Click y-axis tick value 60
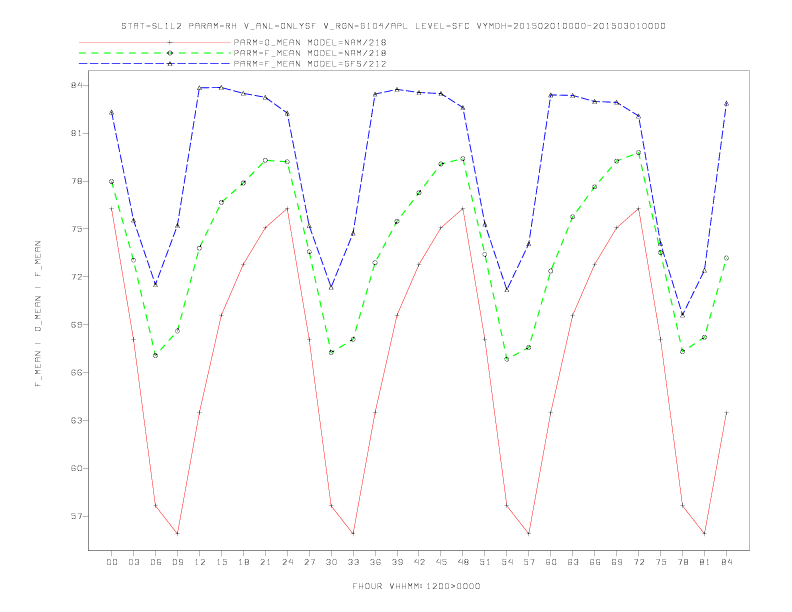 tap(76, 469)
